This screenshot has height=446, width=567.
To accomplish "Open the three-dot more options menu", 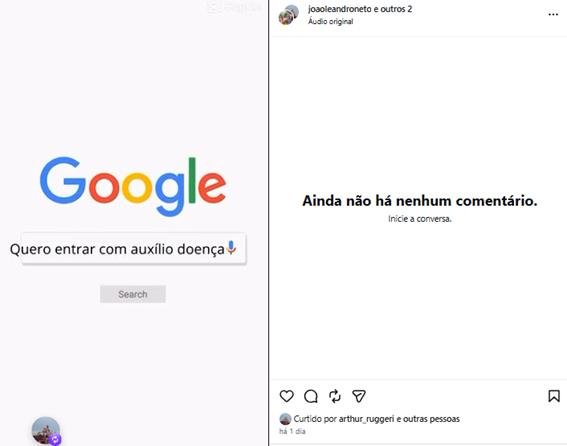I will (x=553, y=14).
